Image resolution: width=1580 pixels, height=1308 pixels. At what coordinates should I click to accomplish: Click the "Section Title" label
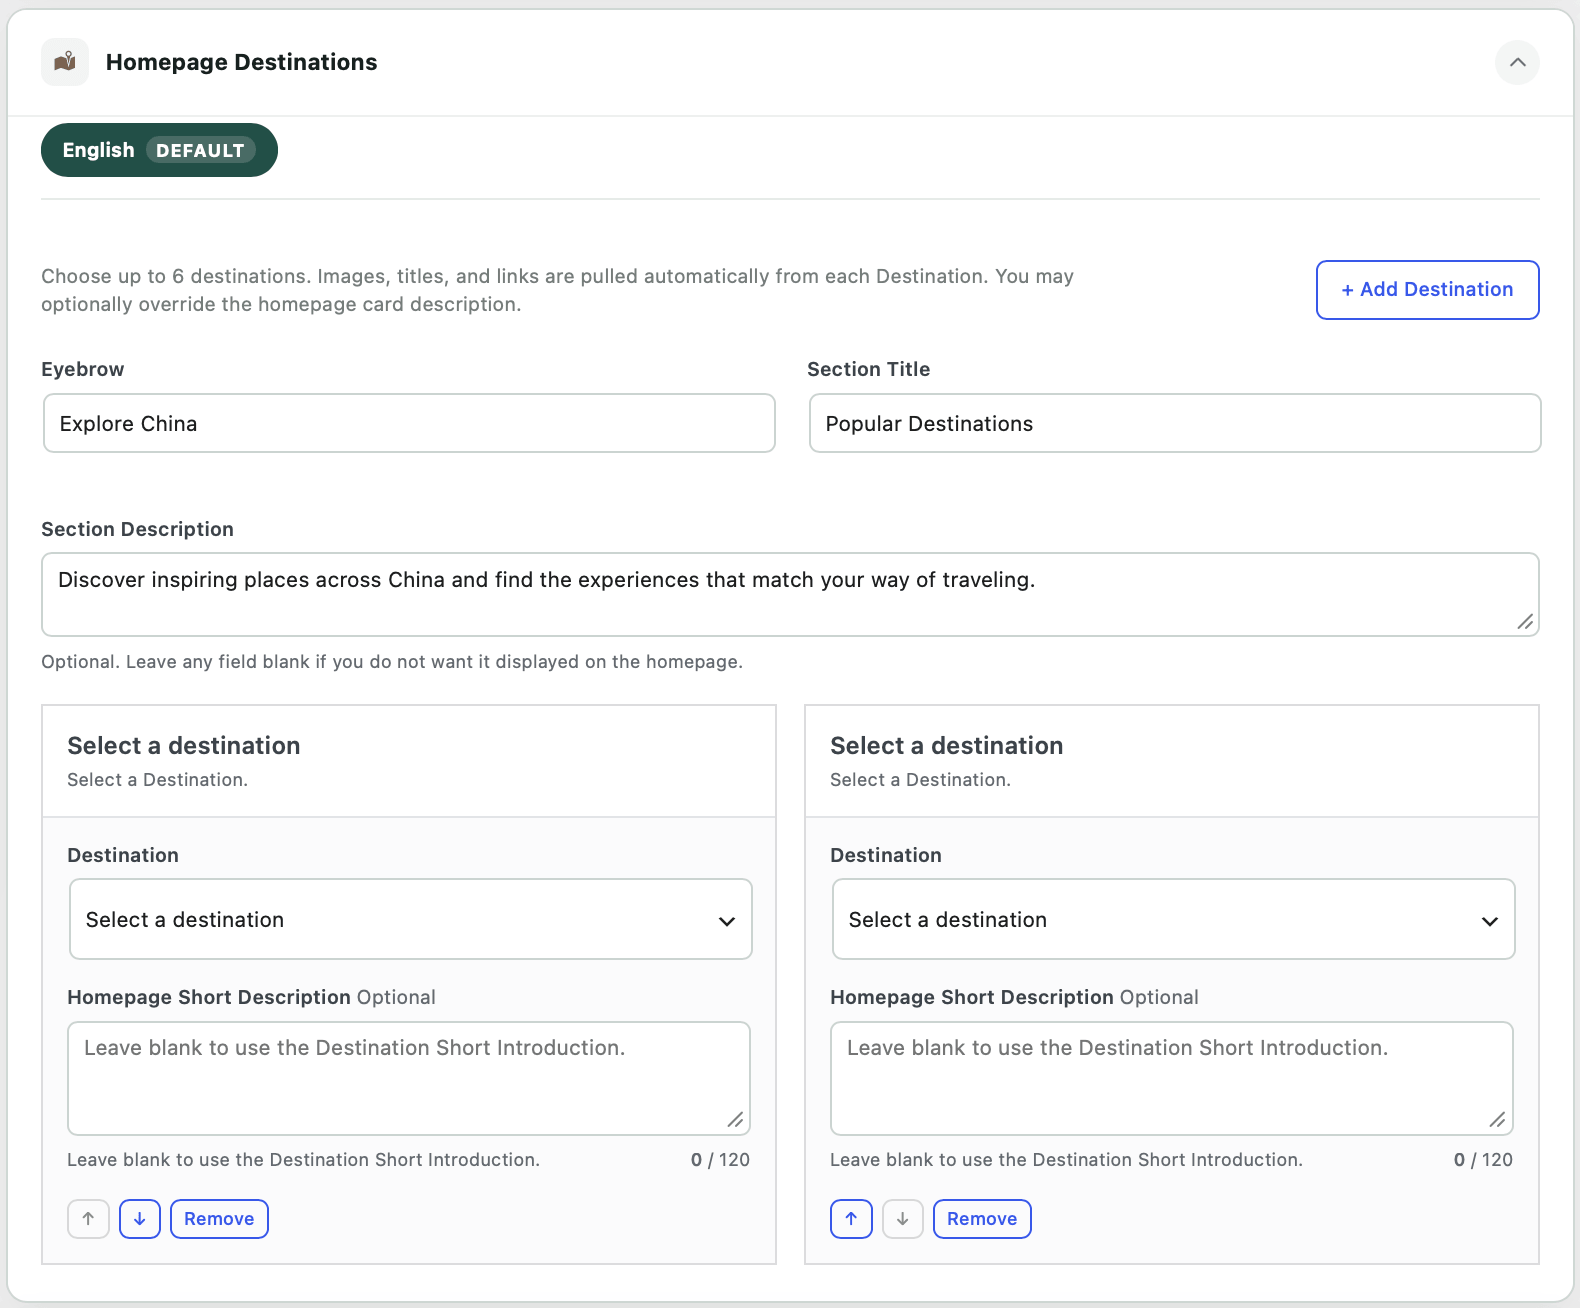point(868,369)
